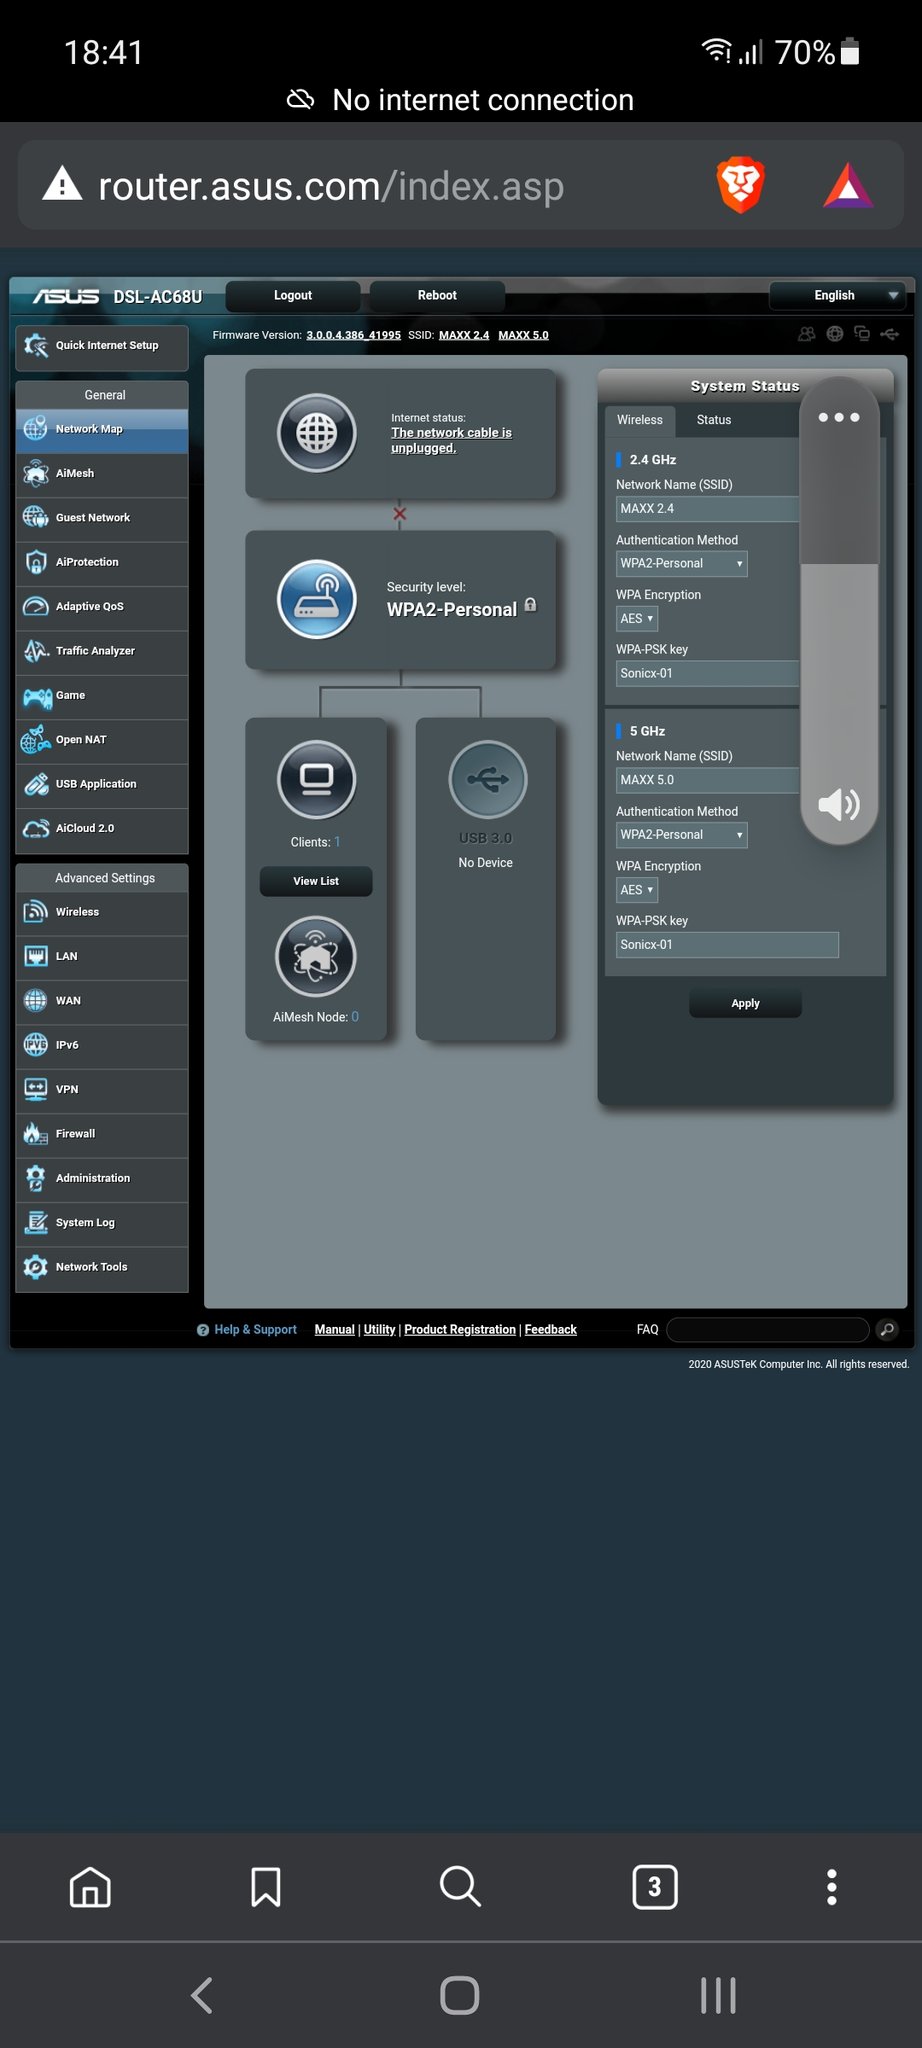
Task: Click Apply in System Status
Action: coord(745,1003)
